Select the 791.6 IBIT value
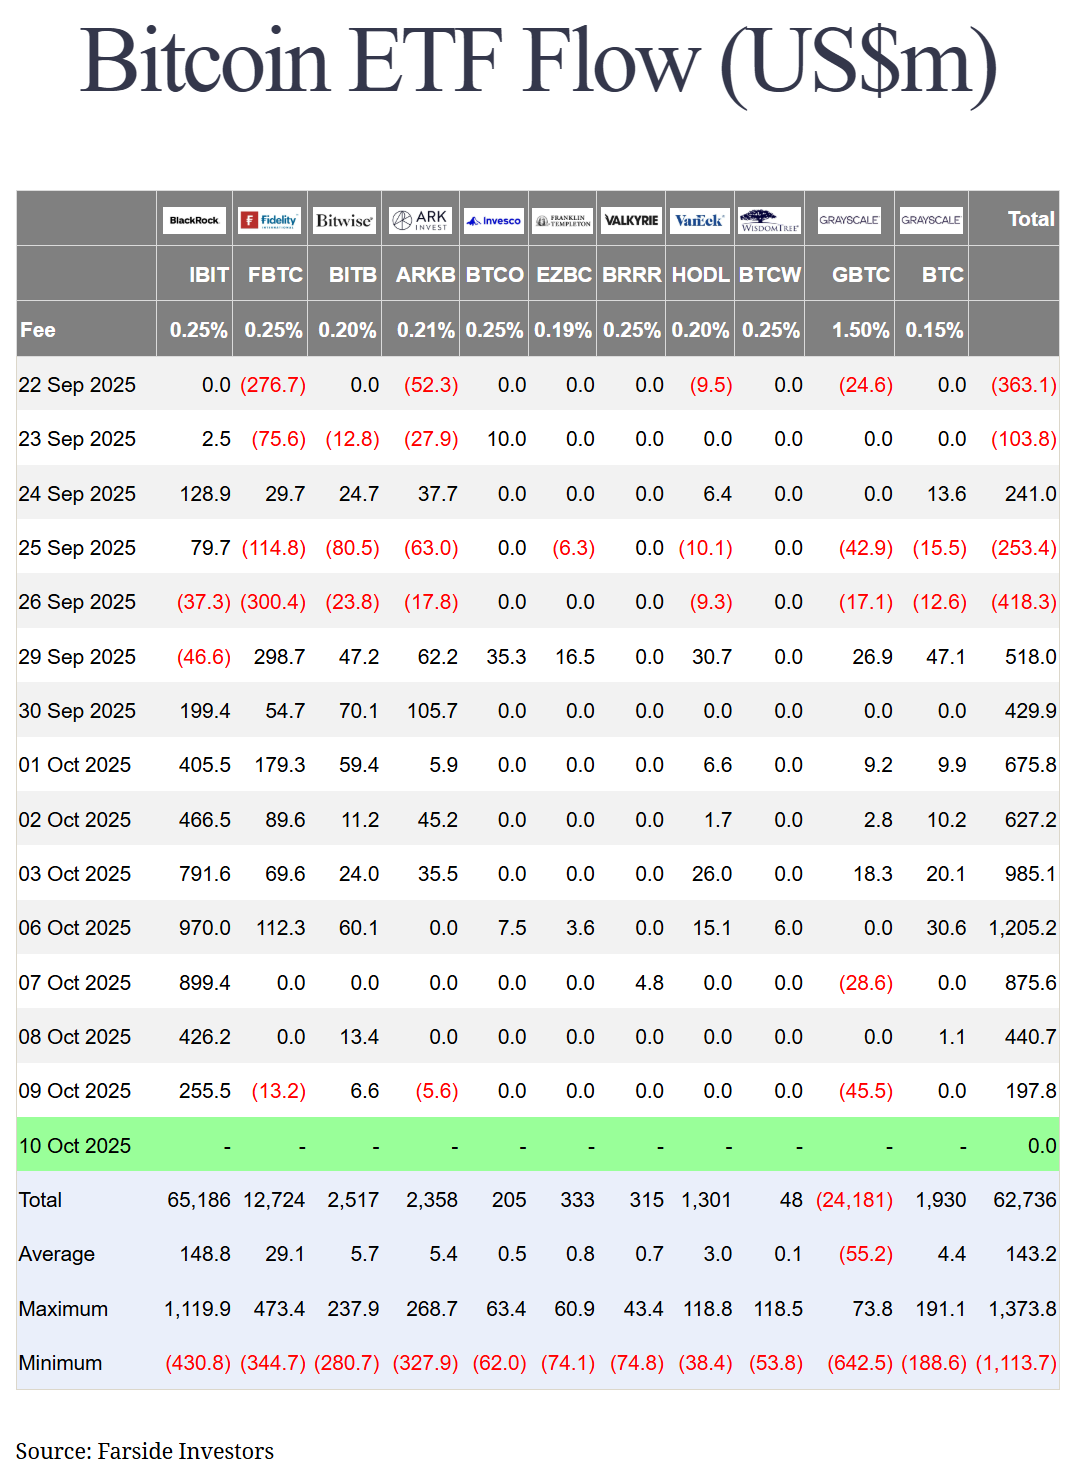Image resolution: width=1074 pixels, height=1467 pixels. click(205, 874)
